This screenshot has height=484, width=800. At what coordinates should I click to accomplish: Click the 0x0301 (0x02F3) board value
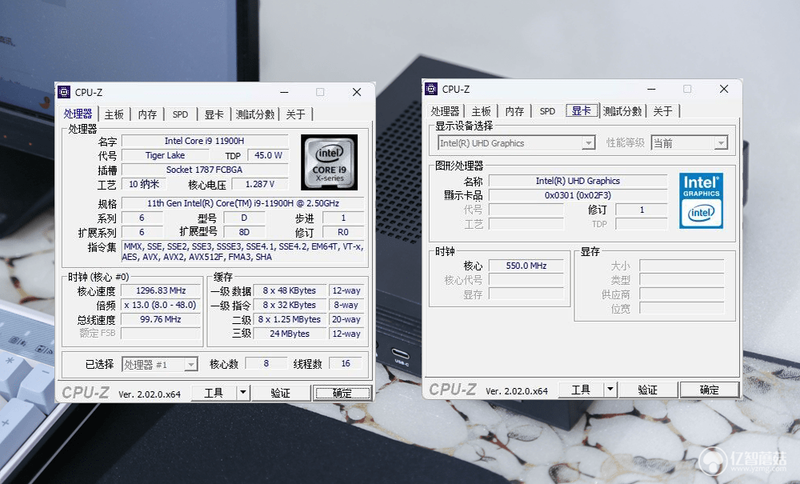[x=578, y=195]
